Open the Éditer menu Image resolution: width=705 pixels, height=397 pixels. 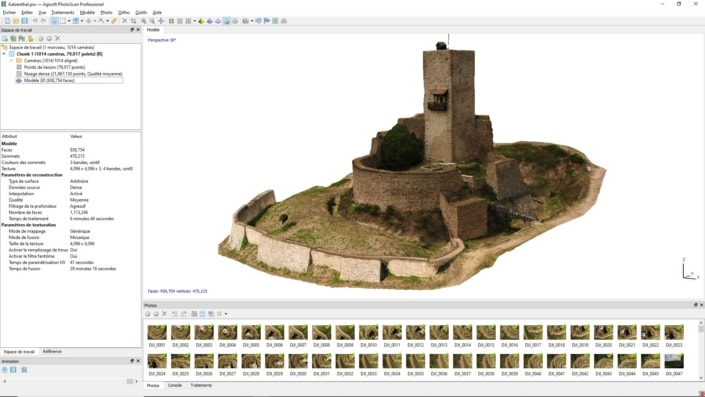pos(27,12)
